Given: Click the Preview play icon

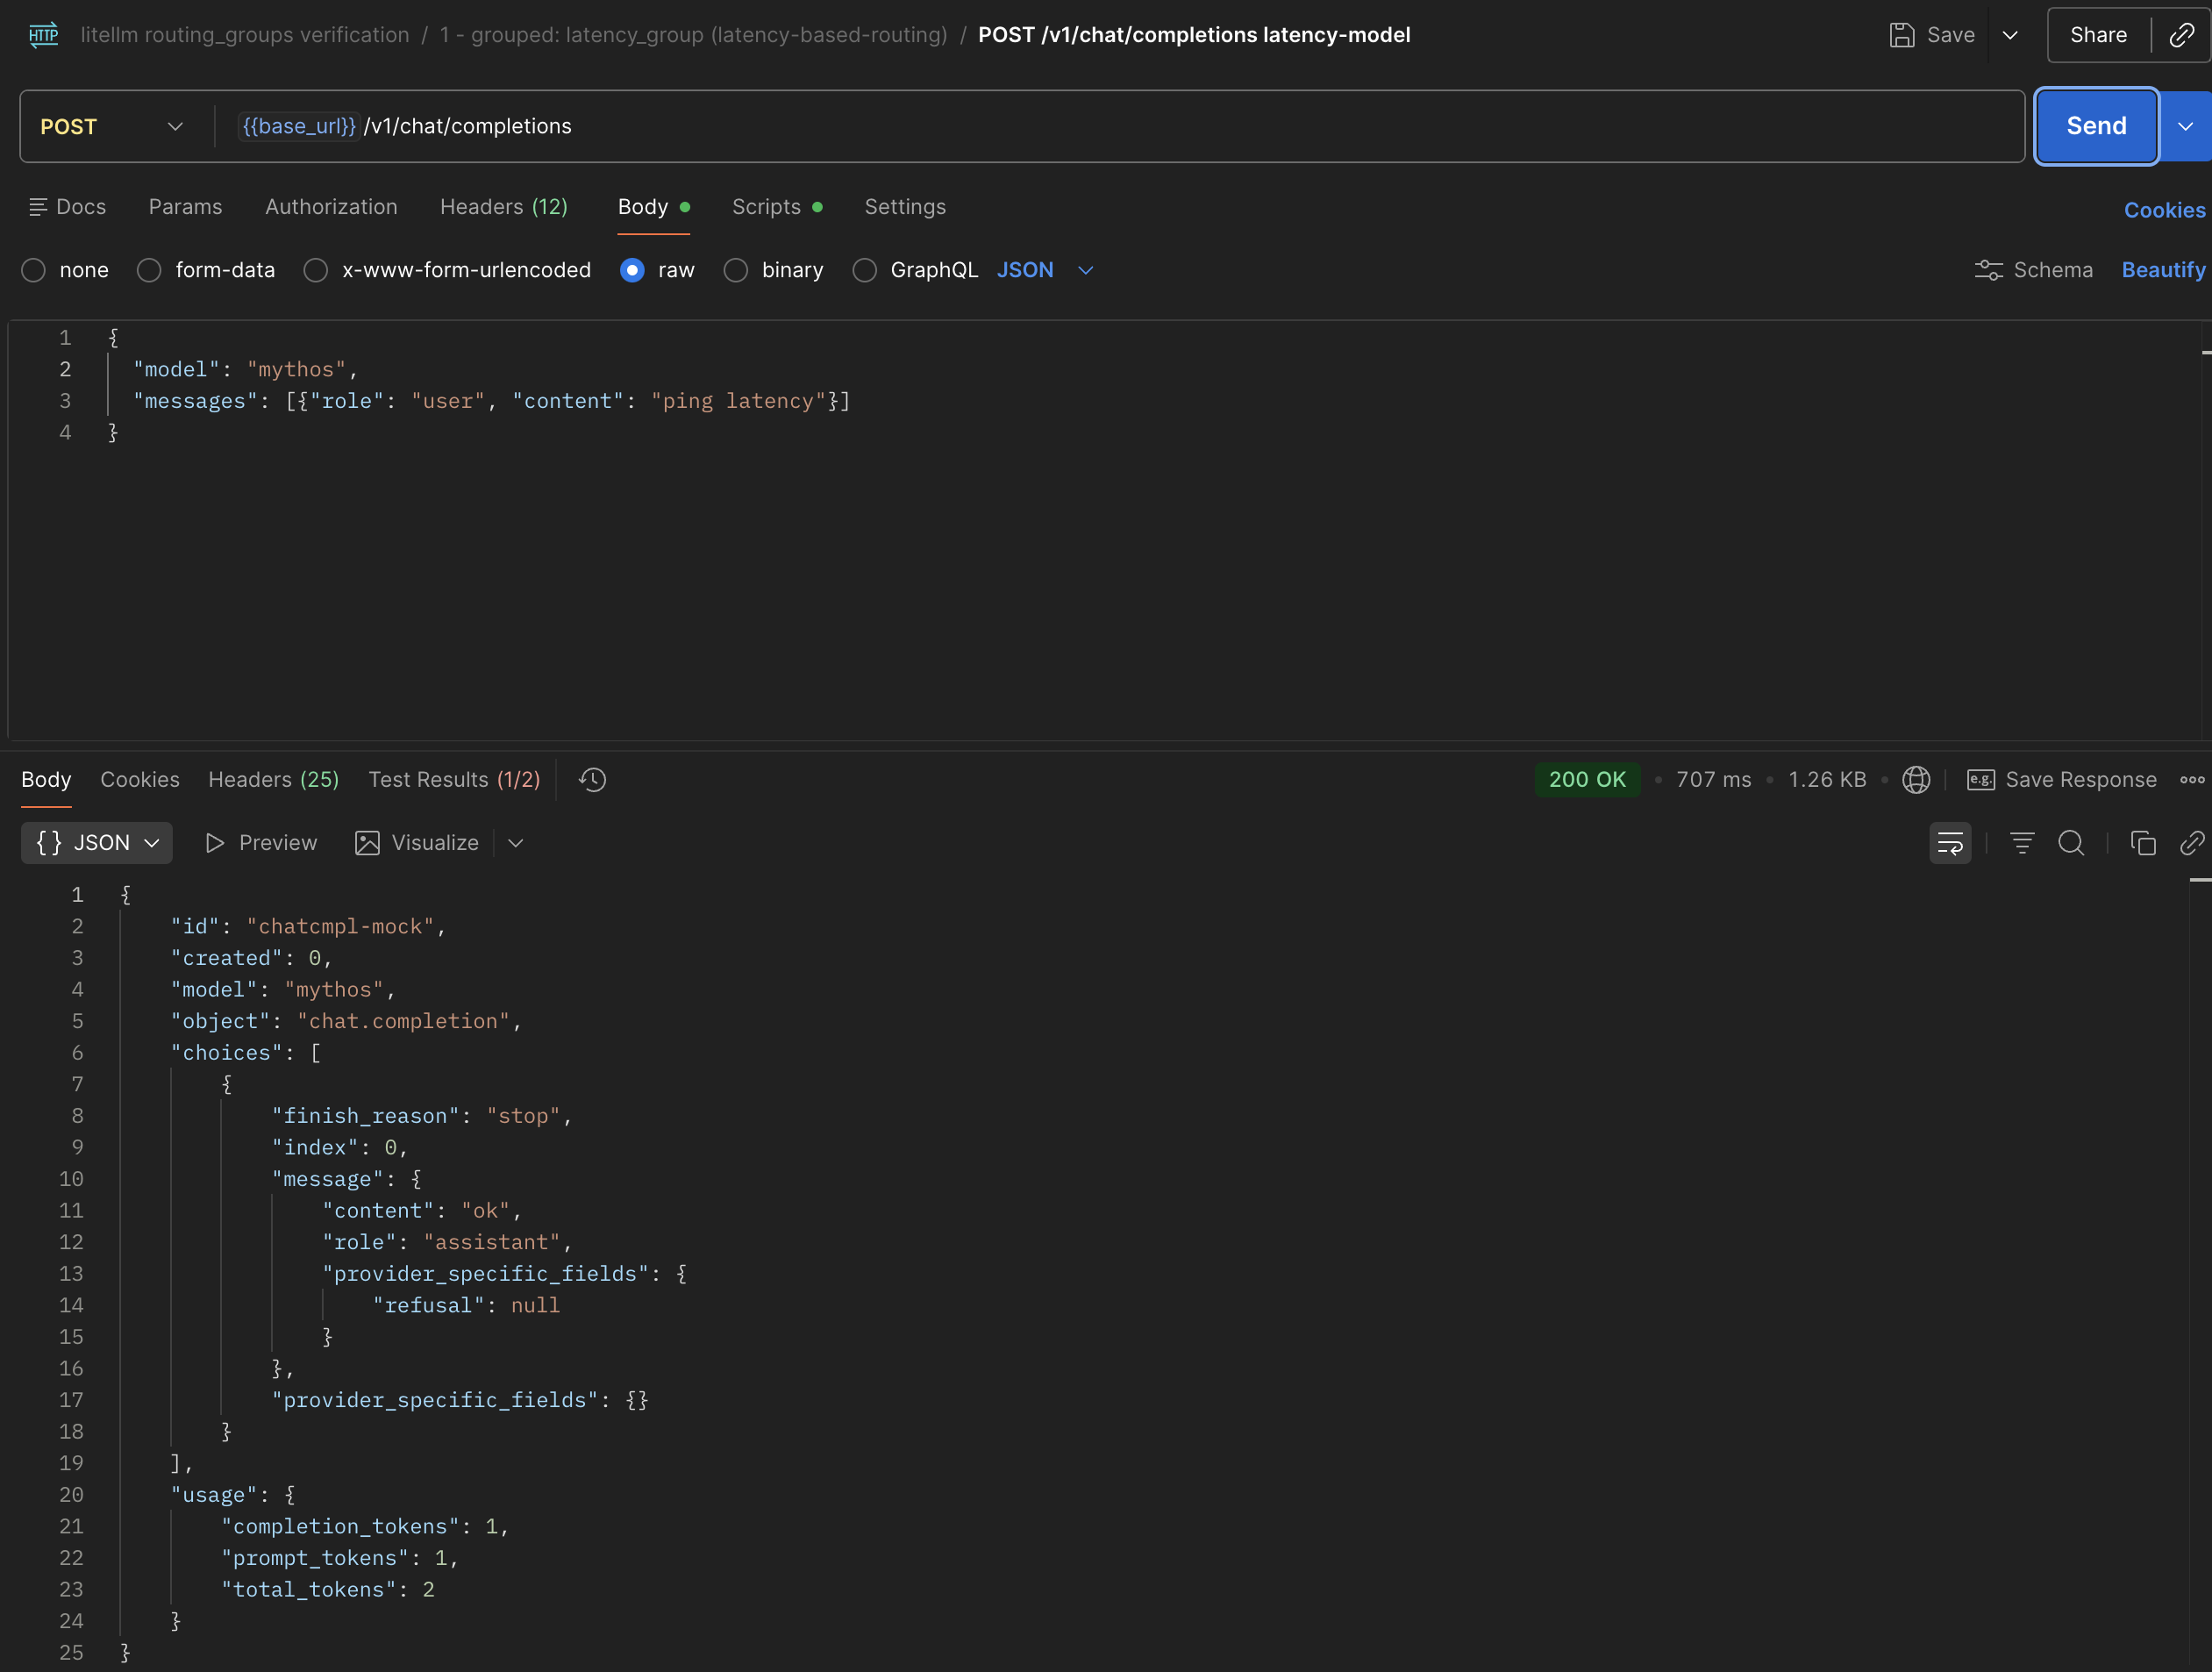Looking at the screenshot, I should tap(214, 843).
